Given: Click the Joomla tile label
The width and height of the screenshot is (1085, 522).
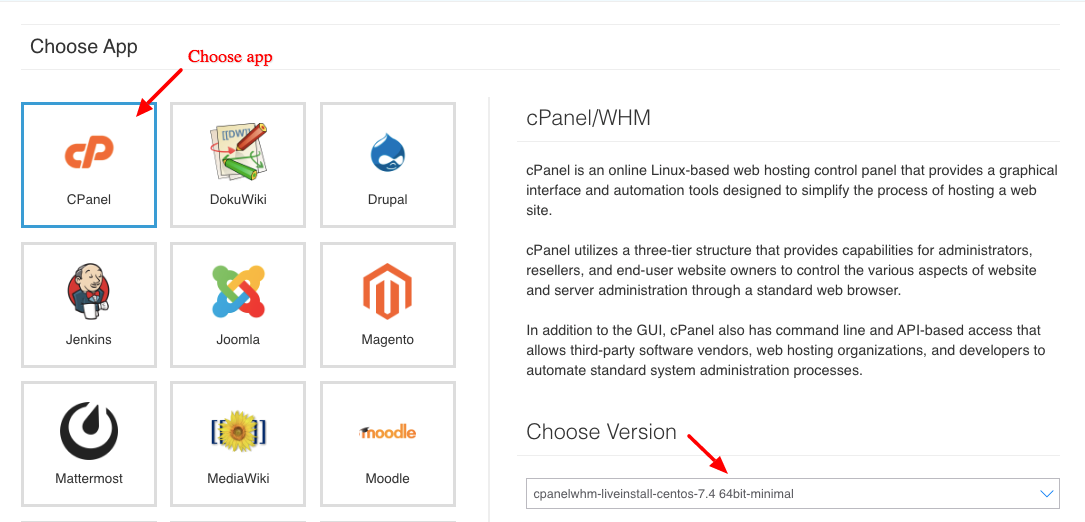Looking at the screenshot, I should 238,339.
